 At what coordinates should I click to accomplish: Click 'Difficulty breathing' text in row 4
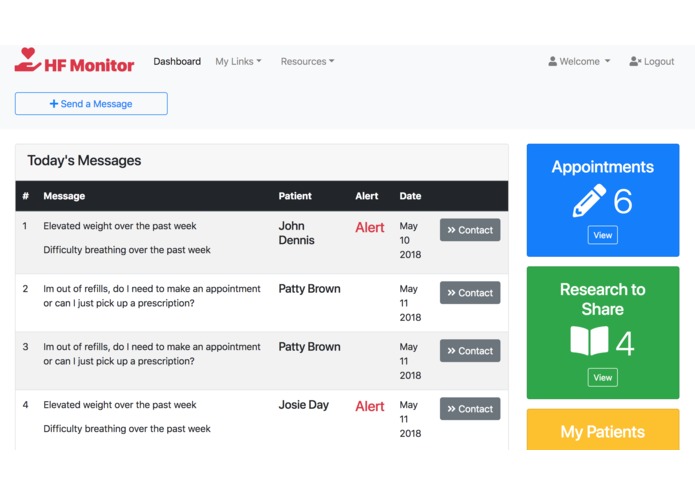click(x=127, y=429)
